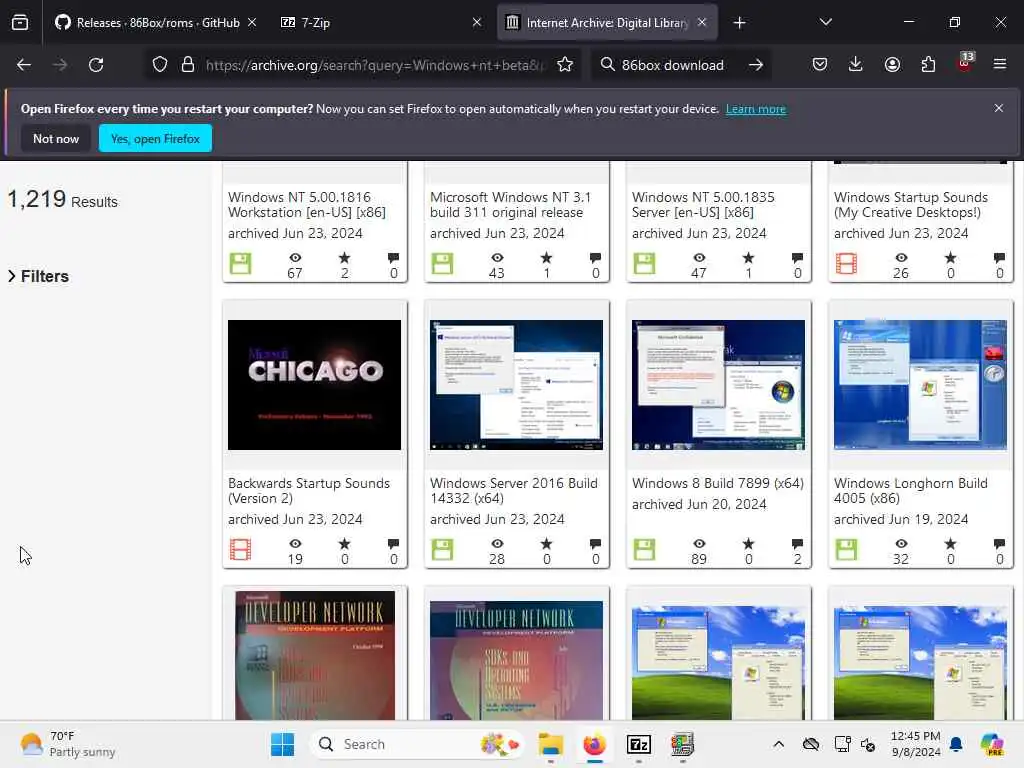Expand the Filters section
The width and height of the screenshot is (1024, 768).
(38, 276)
